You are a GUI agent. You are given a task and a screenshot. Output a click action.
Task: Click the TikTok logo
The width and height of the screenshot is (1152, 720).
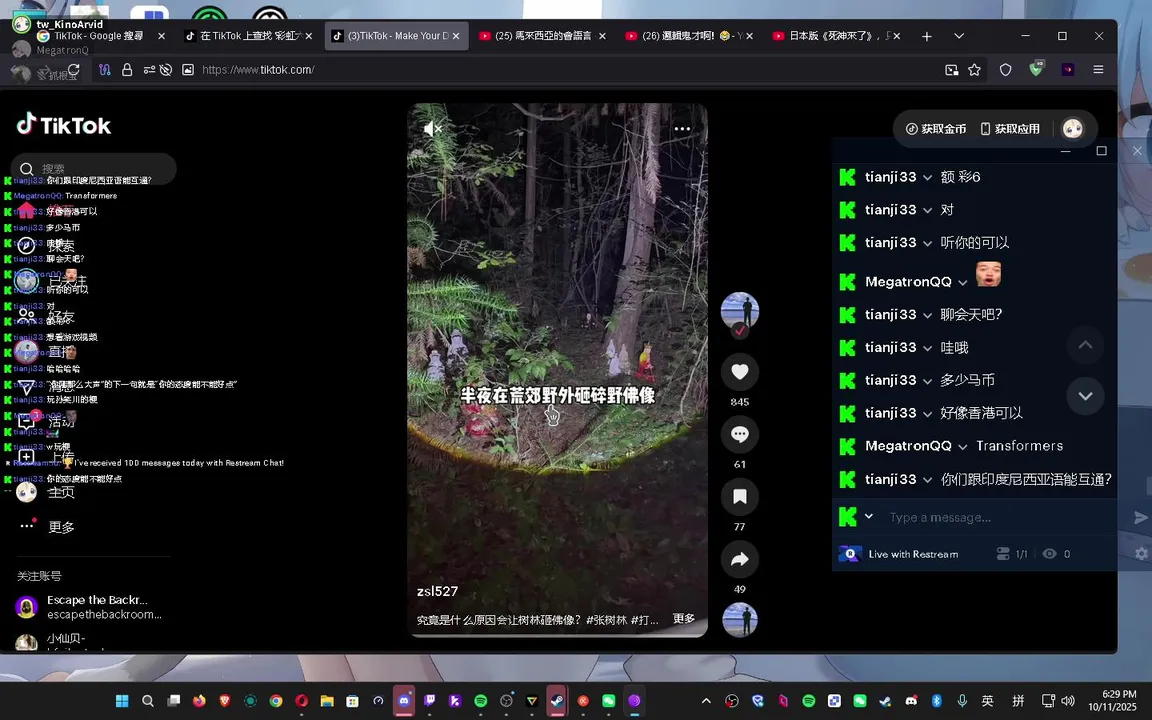point(64,125)
